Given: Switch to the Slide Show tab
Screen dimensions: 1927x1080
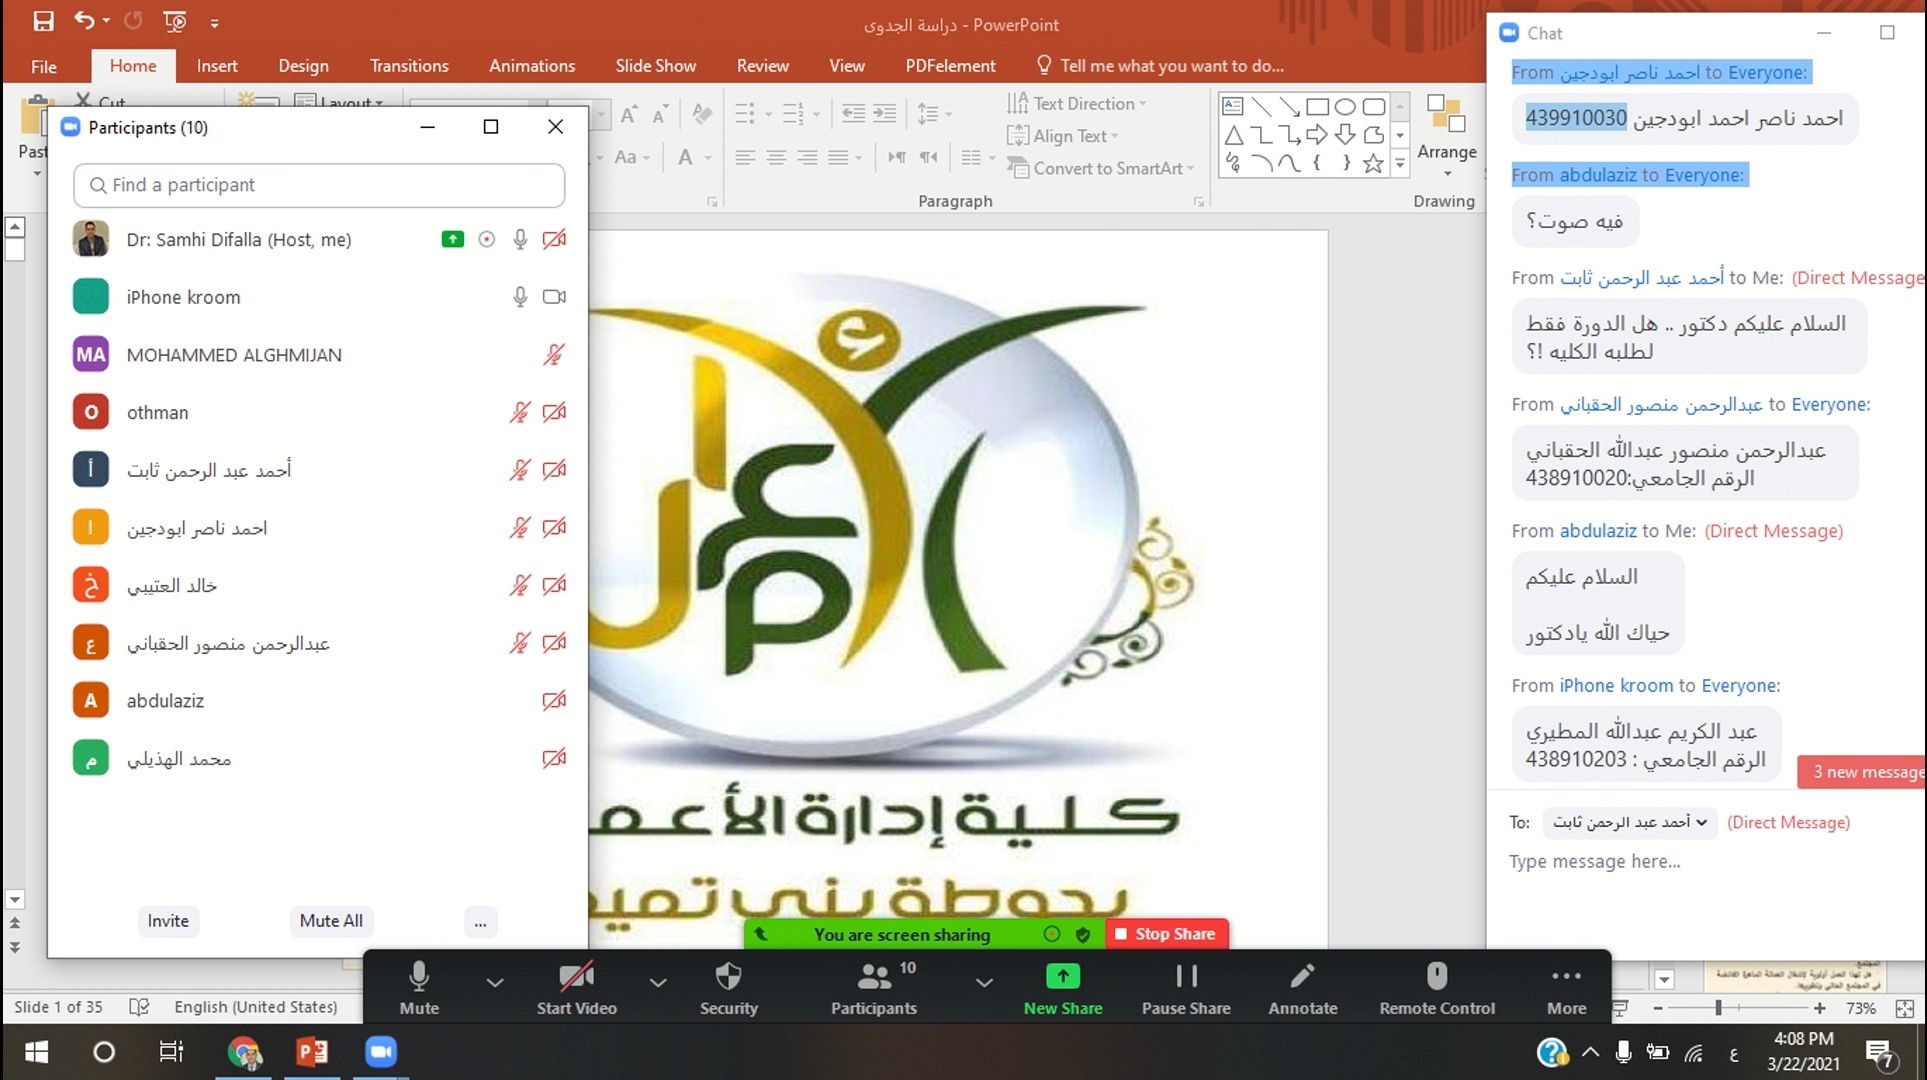Looking at the screenshot, I should [655, 66].
